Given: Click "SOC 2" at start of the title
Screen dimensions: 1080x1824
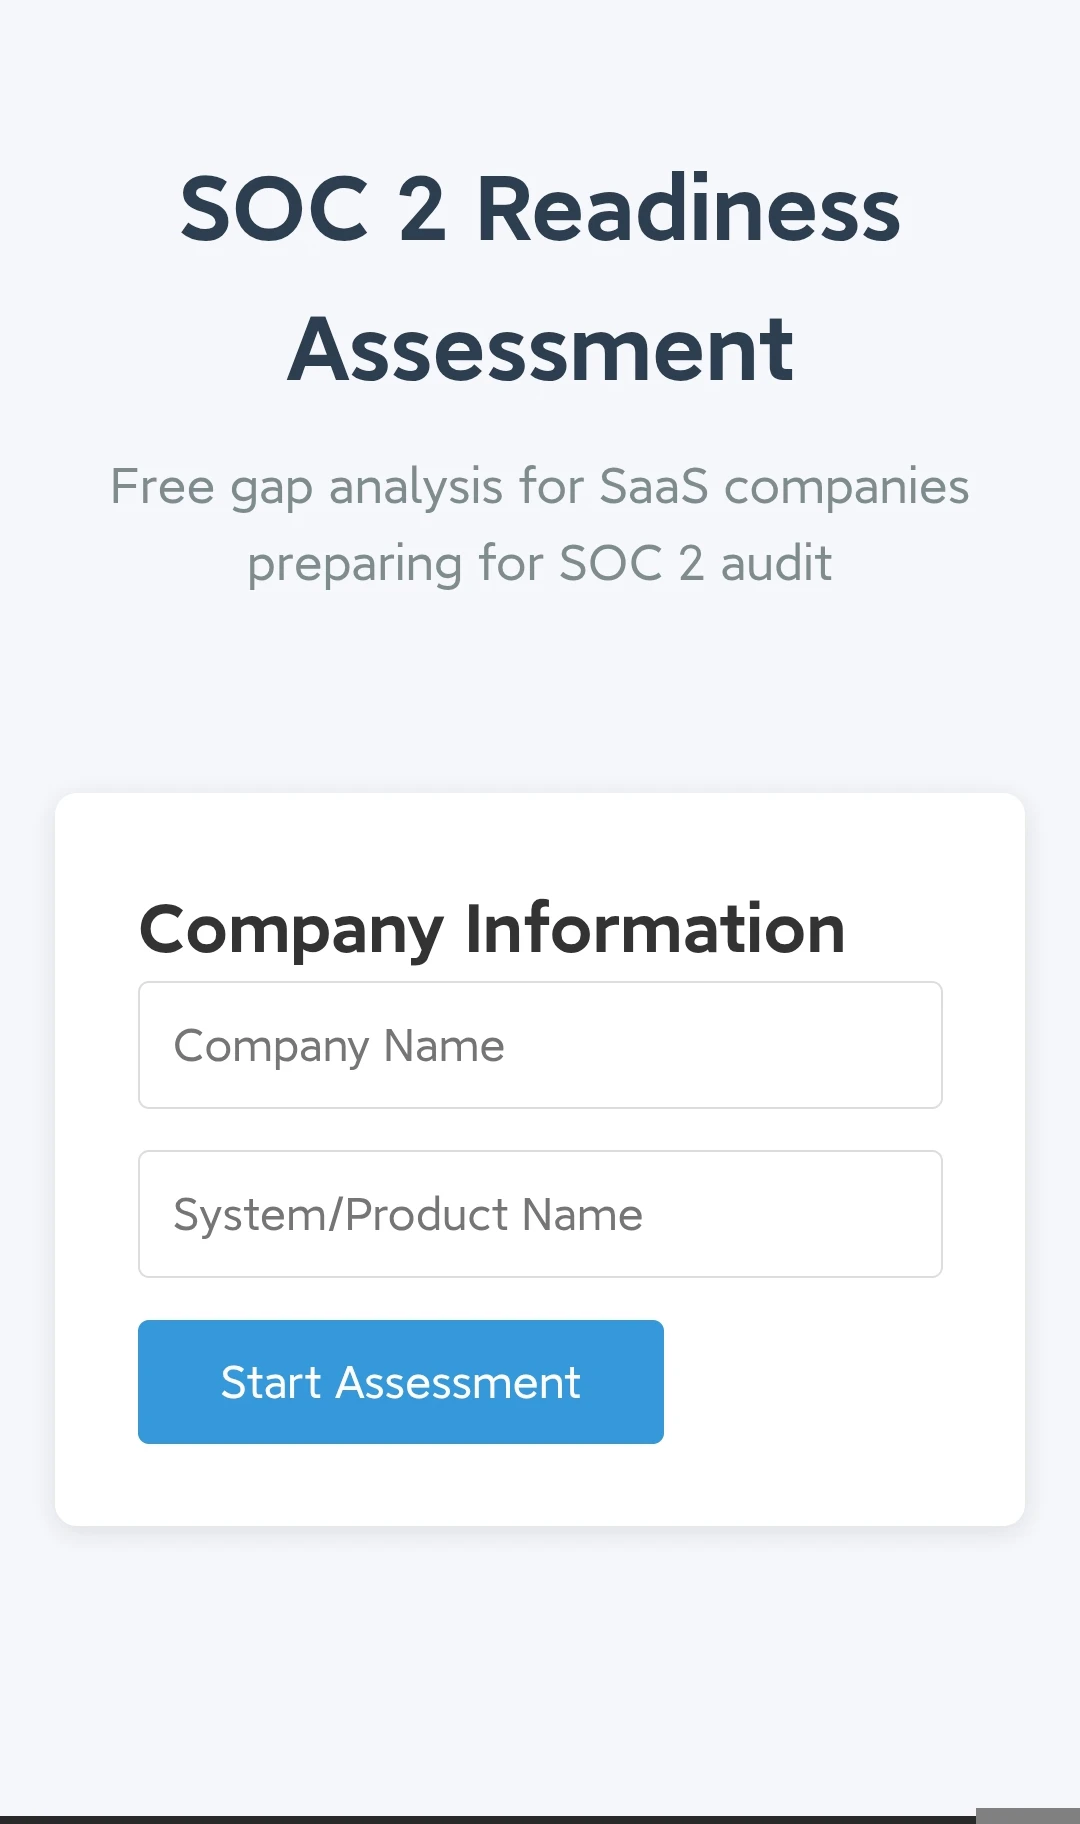Looking at the screenshot, I should pos(312,209).
